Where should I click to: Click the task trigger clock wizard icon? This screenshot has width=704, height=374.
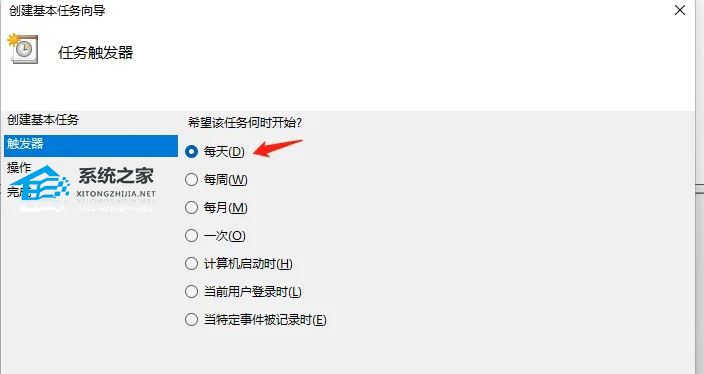tap(23, 48)
